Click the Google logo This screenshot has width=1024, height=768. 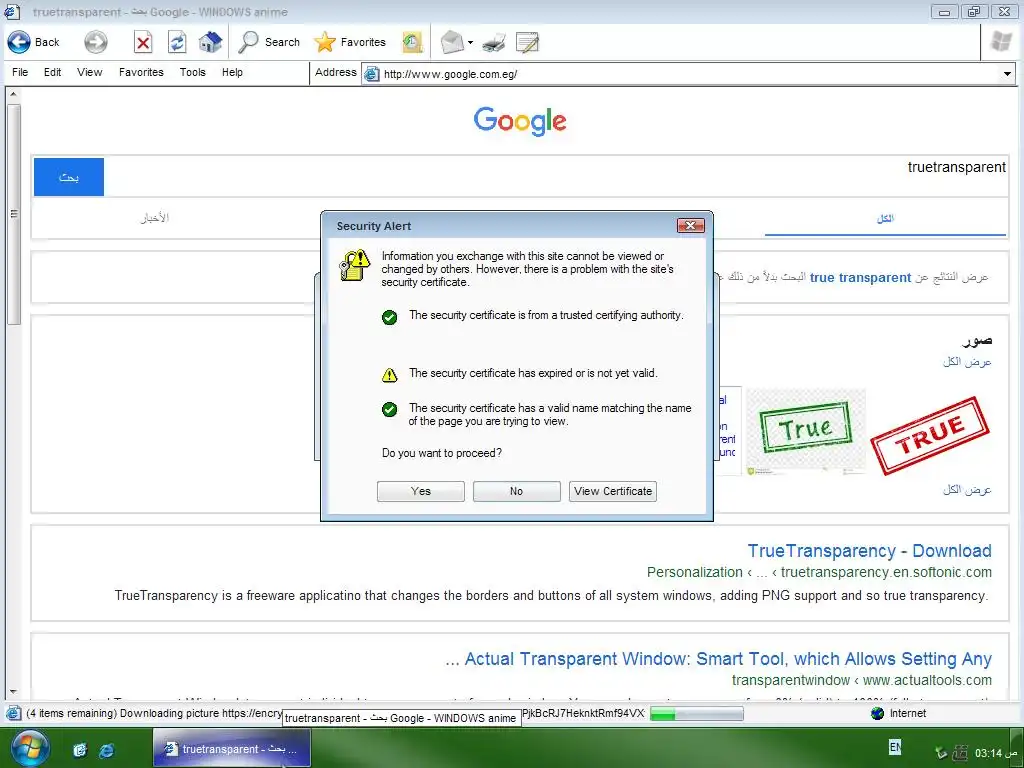tap(520, 121)
